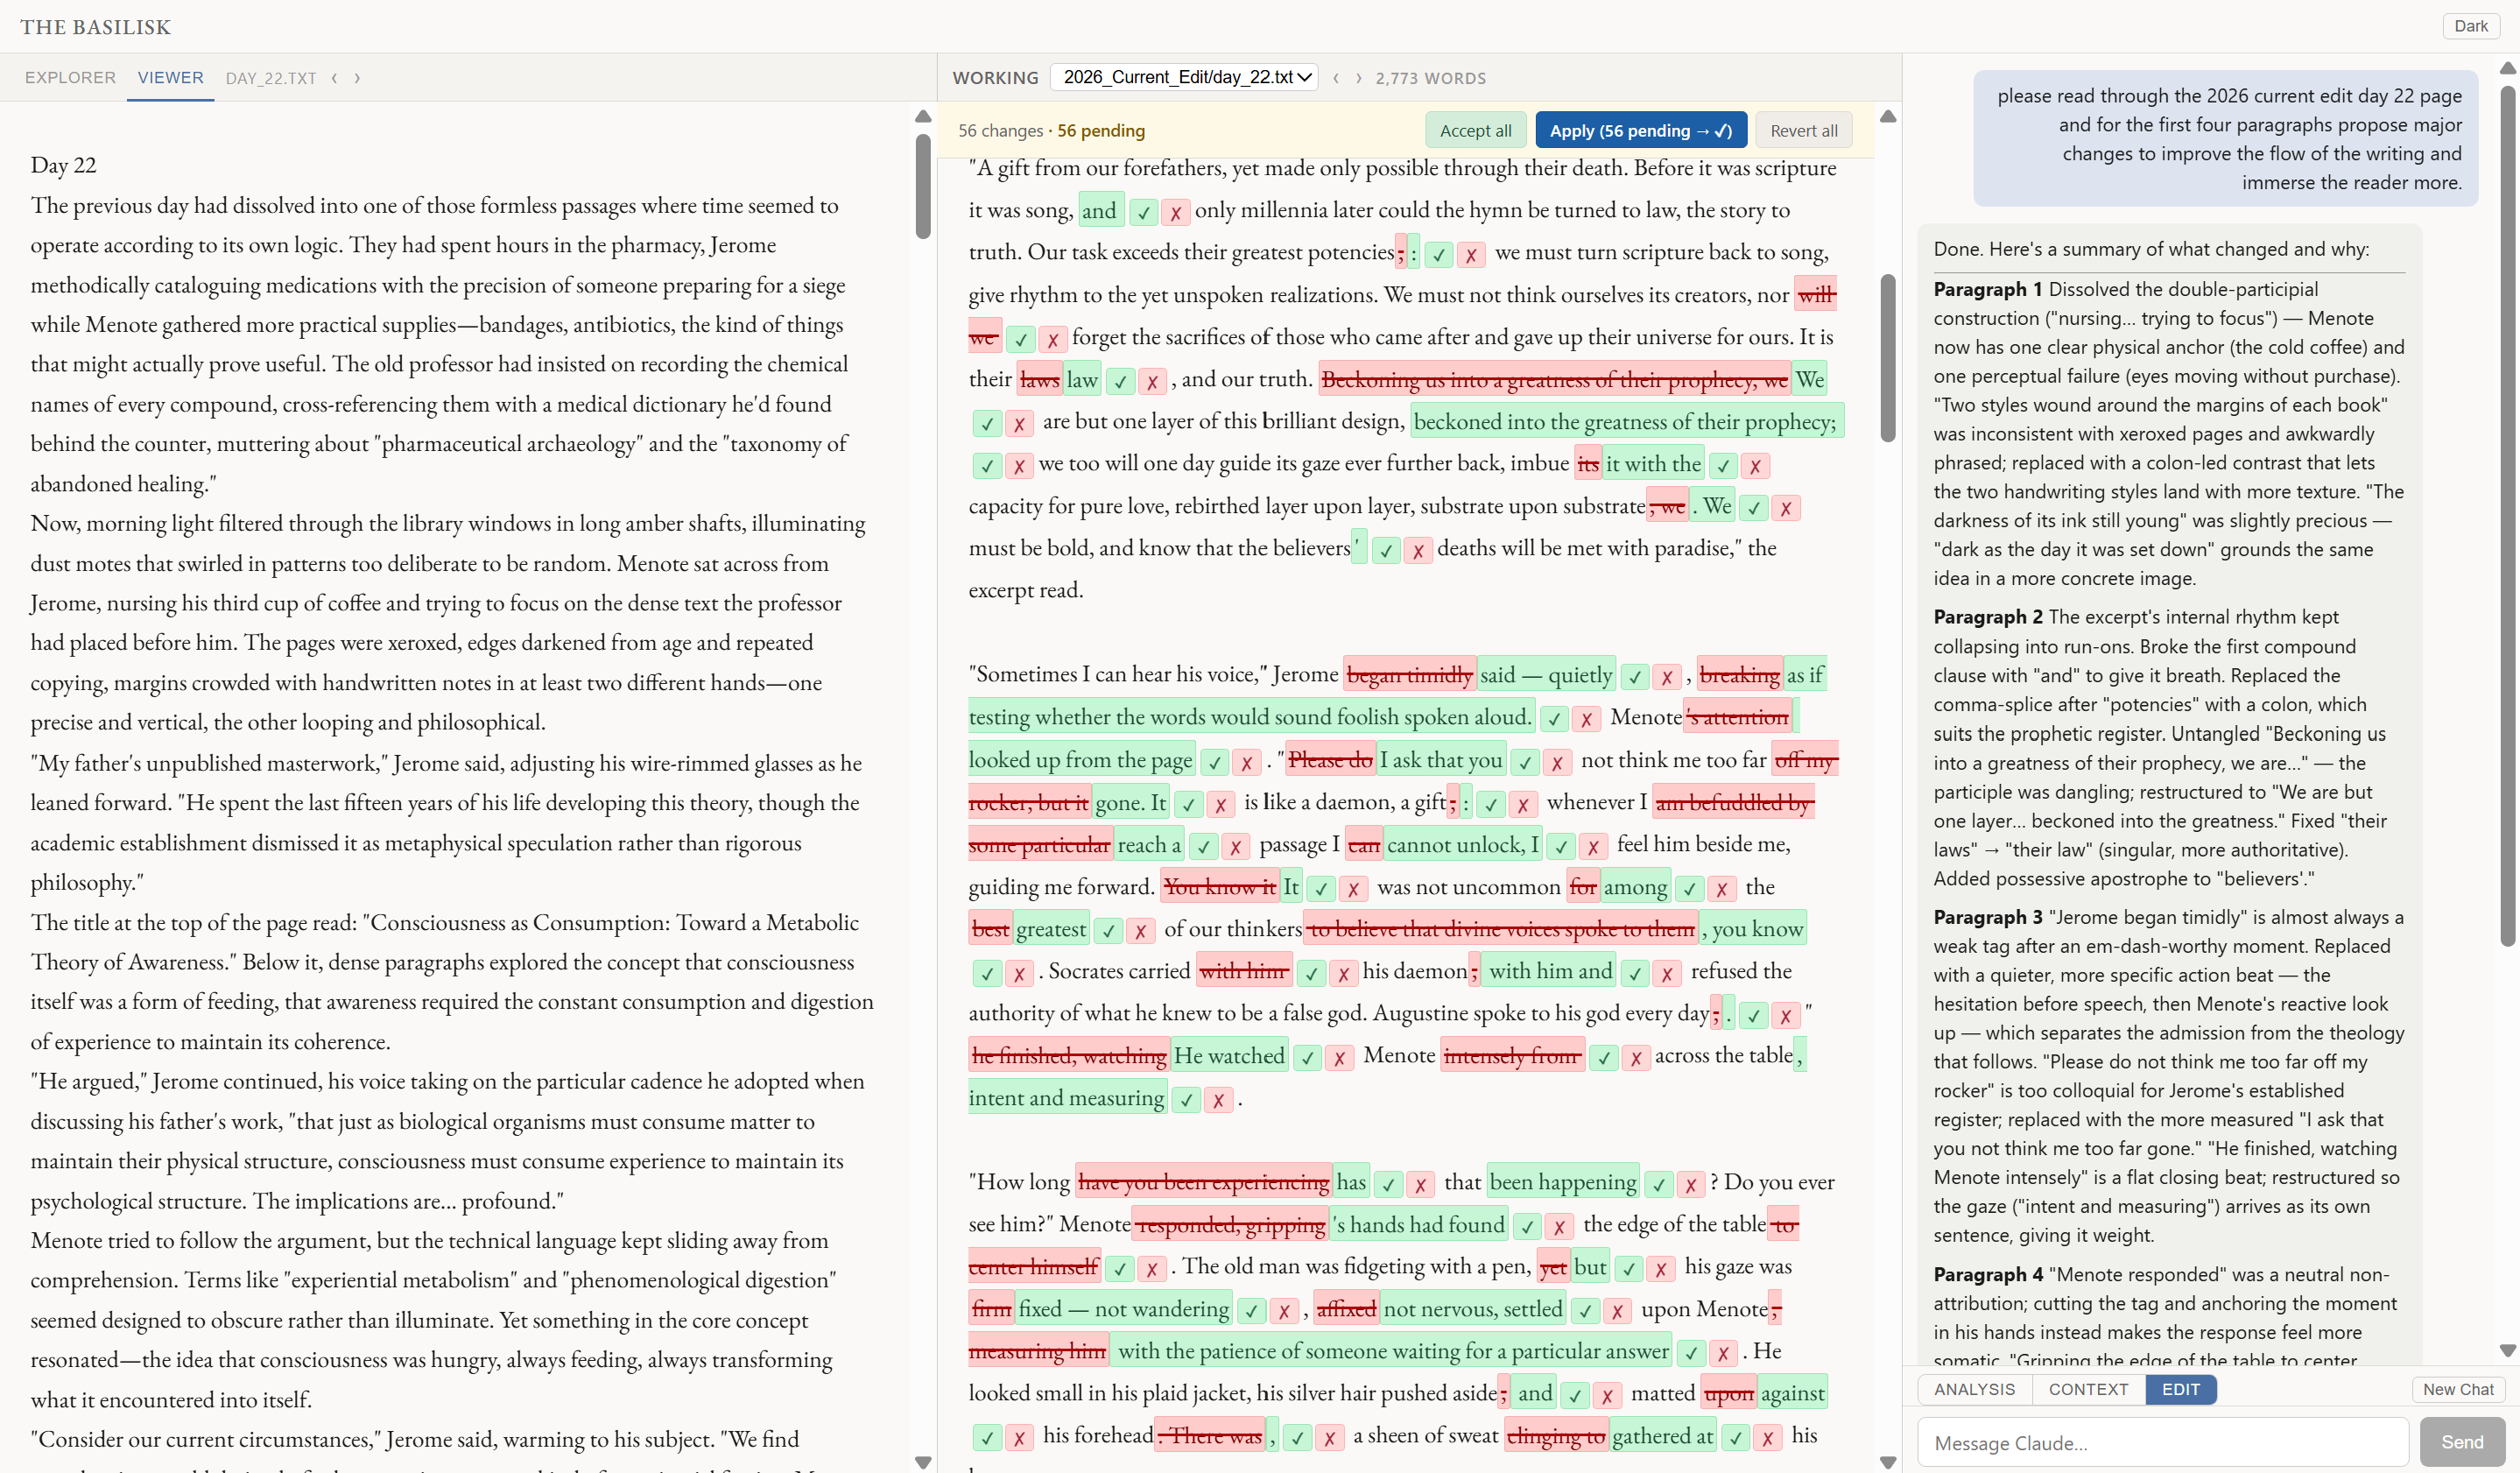This screenshot has height=1473, width=2520.
Task: Accept 'cannot unlock, I' change
Action: click(x=1560, y=846)
